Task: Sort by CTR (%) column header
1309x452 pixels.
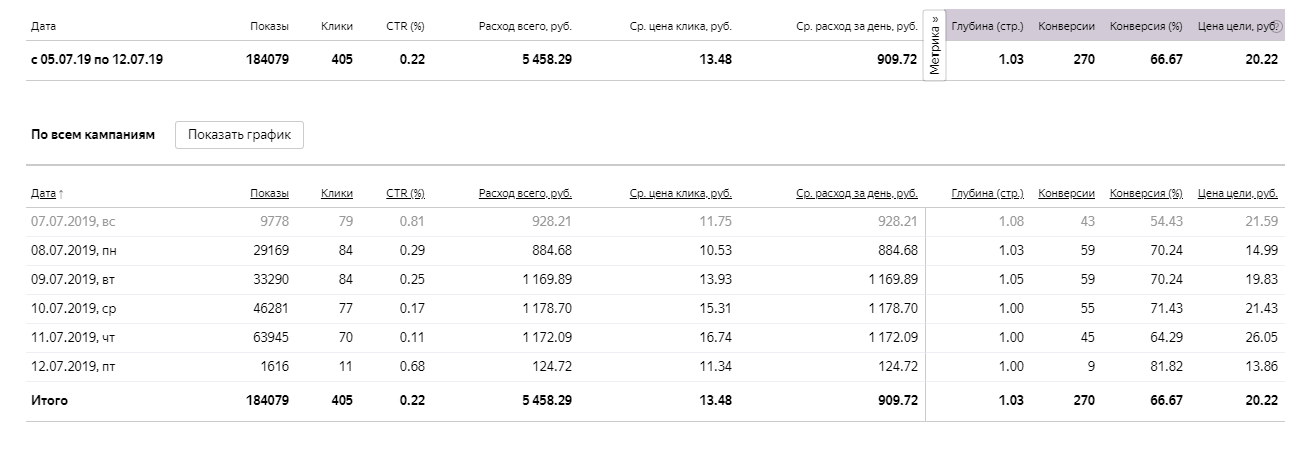Action: (x=405, y=193)
